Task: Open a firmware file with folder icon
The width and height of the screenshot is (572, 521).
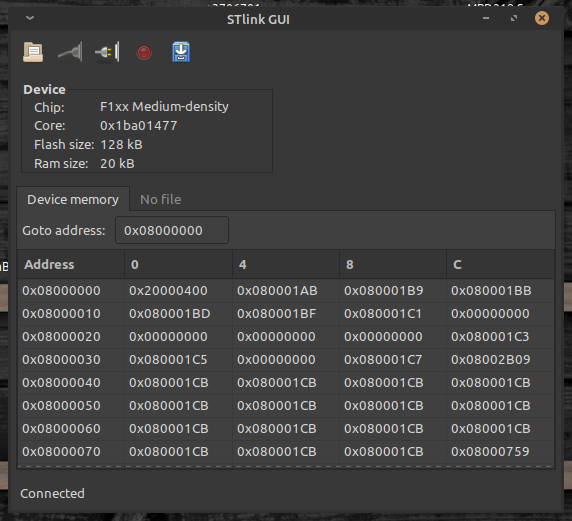Action: (33, 52)
